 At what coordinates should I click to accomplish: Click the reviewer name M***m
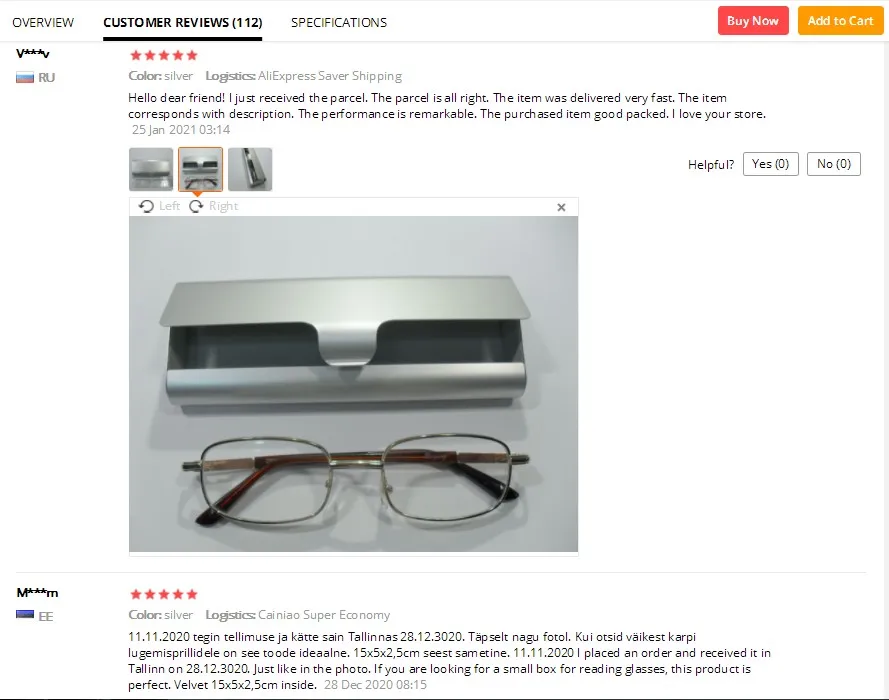coord(37,593)
